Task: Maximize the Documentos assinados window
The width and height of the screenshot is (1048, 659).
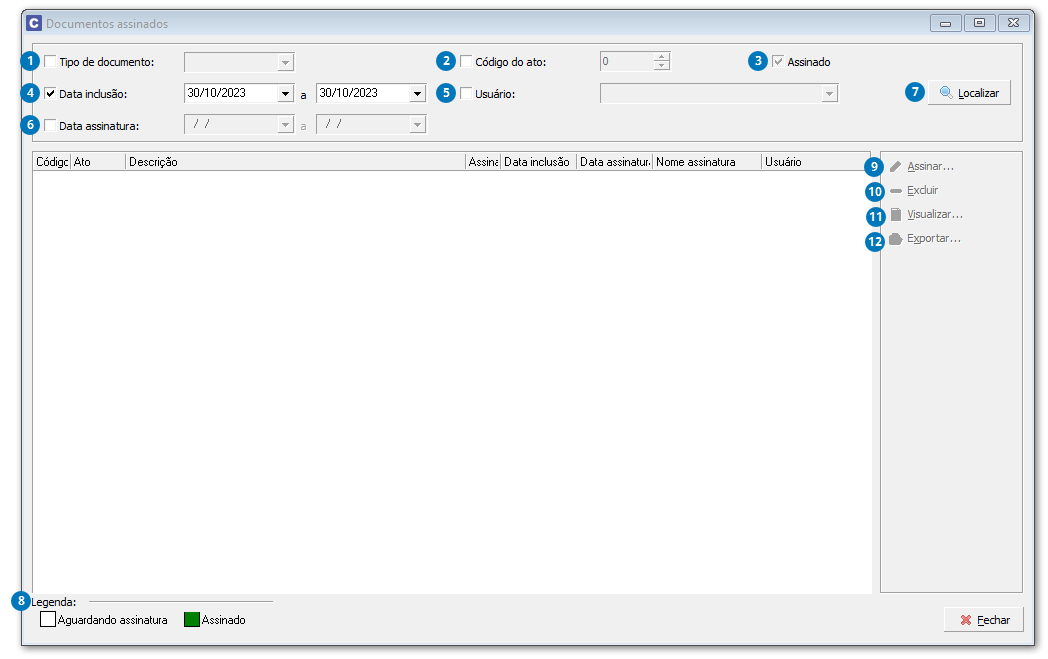Action: (979, 23)
